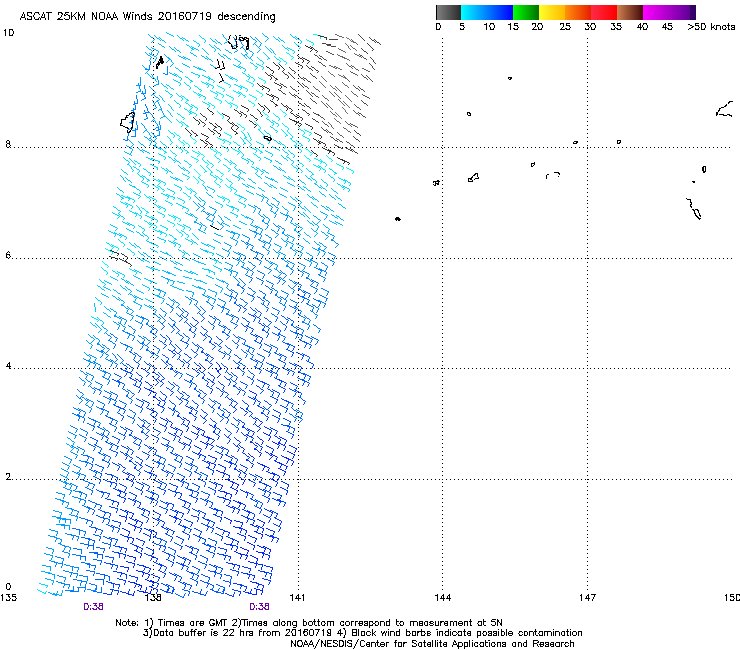Click the ">50 knots" color bar label
740x650 pixels.
711,27
